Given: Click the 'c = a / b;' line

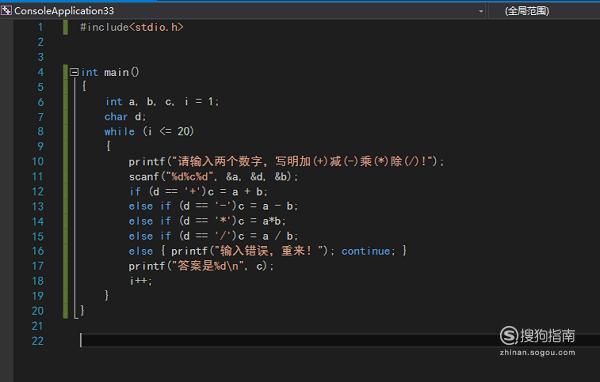Looking at the screenshot, I should 267,236.
